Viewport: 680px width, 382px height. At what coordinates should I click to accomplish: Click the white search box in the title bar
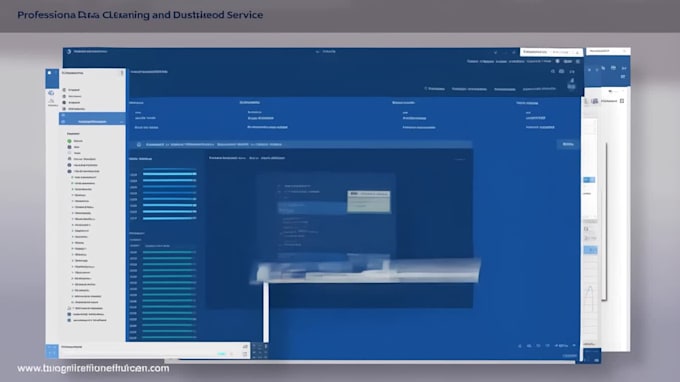551,52
